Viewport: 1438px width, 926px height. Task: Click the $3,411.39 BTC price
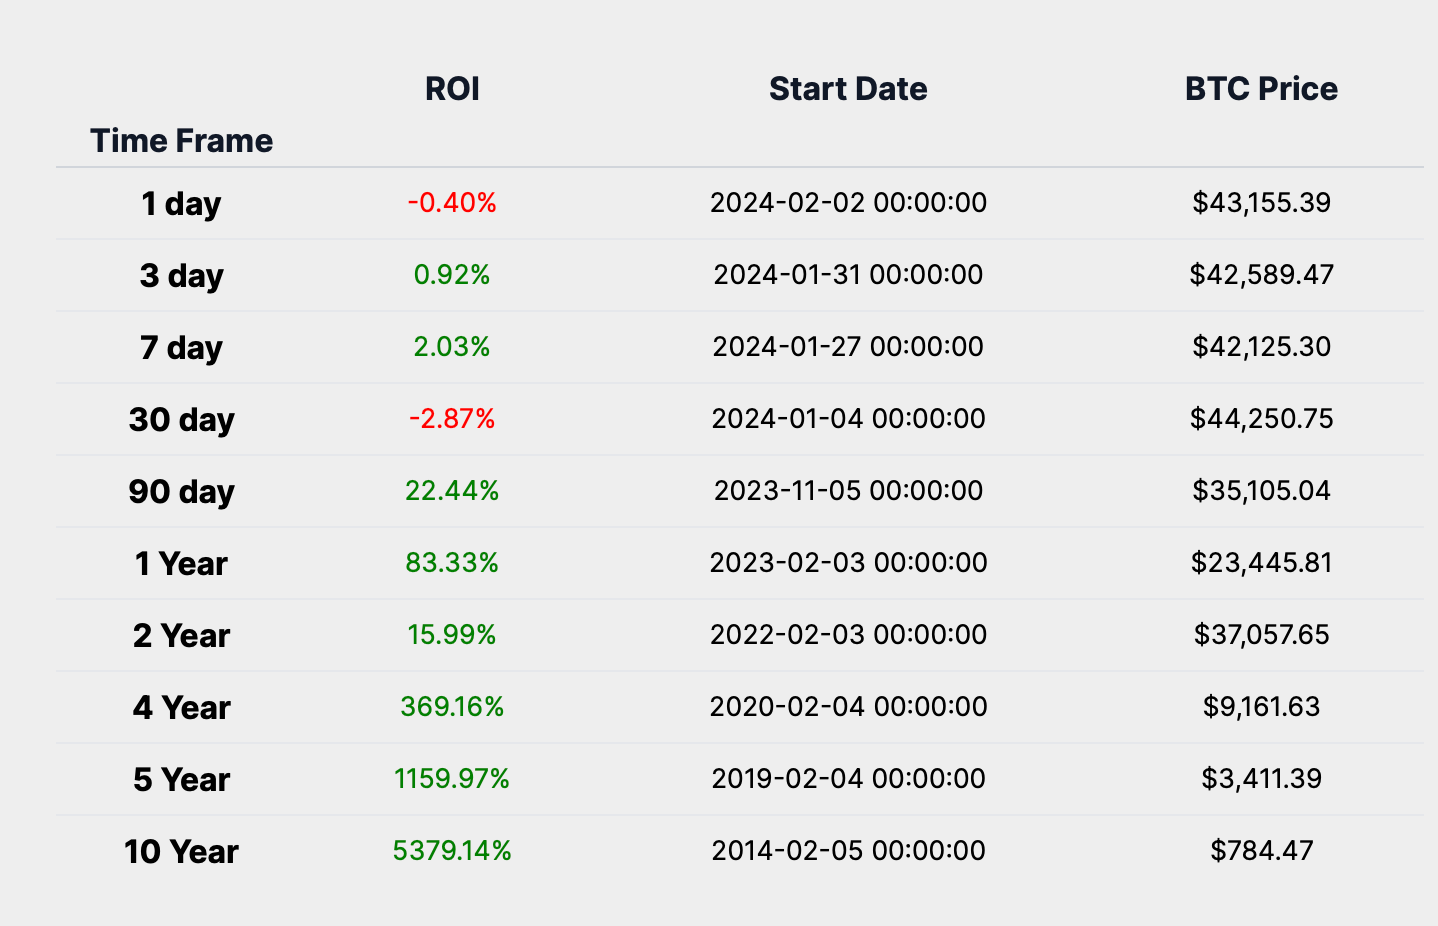point(1261,779)
